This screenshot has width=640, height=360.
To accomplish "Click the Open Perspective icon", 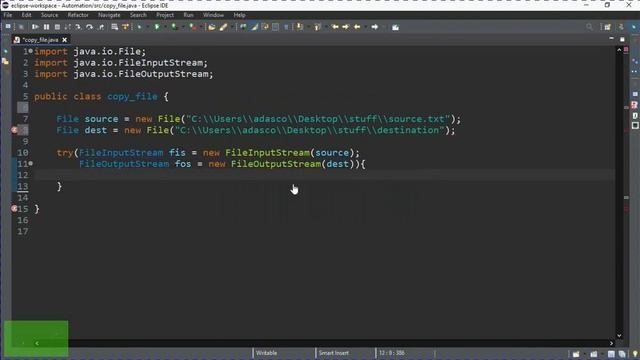I will [607, 27].
